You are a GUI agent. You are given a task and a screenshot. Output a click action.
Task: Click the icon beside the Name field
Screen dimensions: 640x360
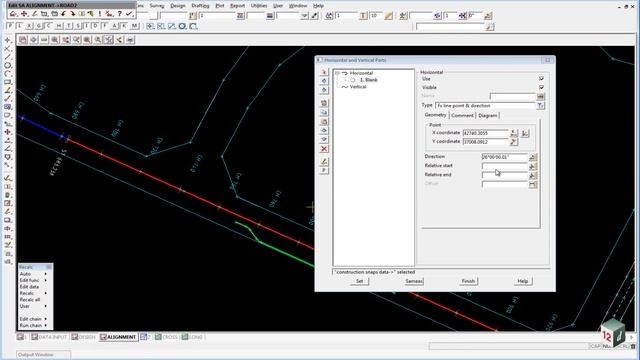click(541, 96)
